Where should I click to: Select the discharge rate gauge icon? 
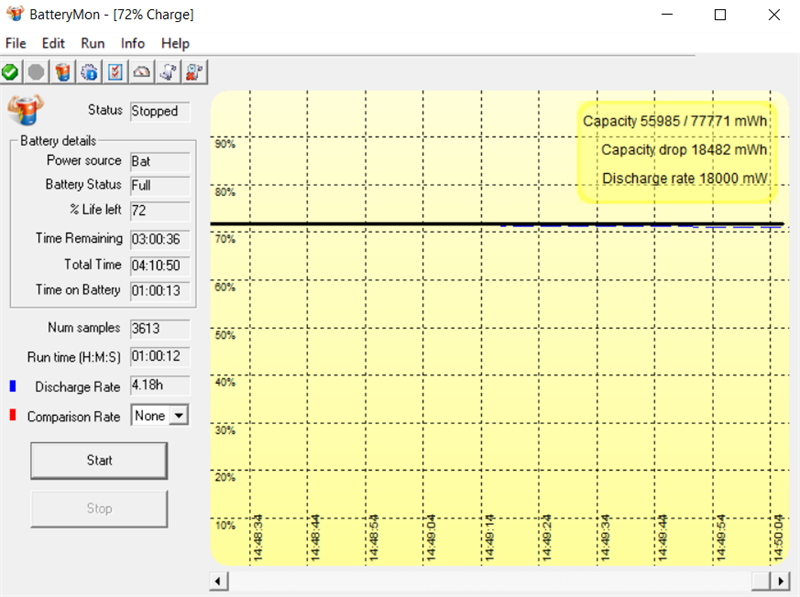141,71
